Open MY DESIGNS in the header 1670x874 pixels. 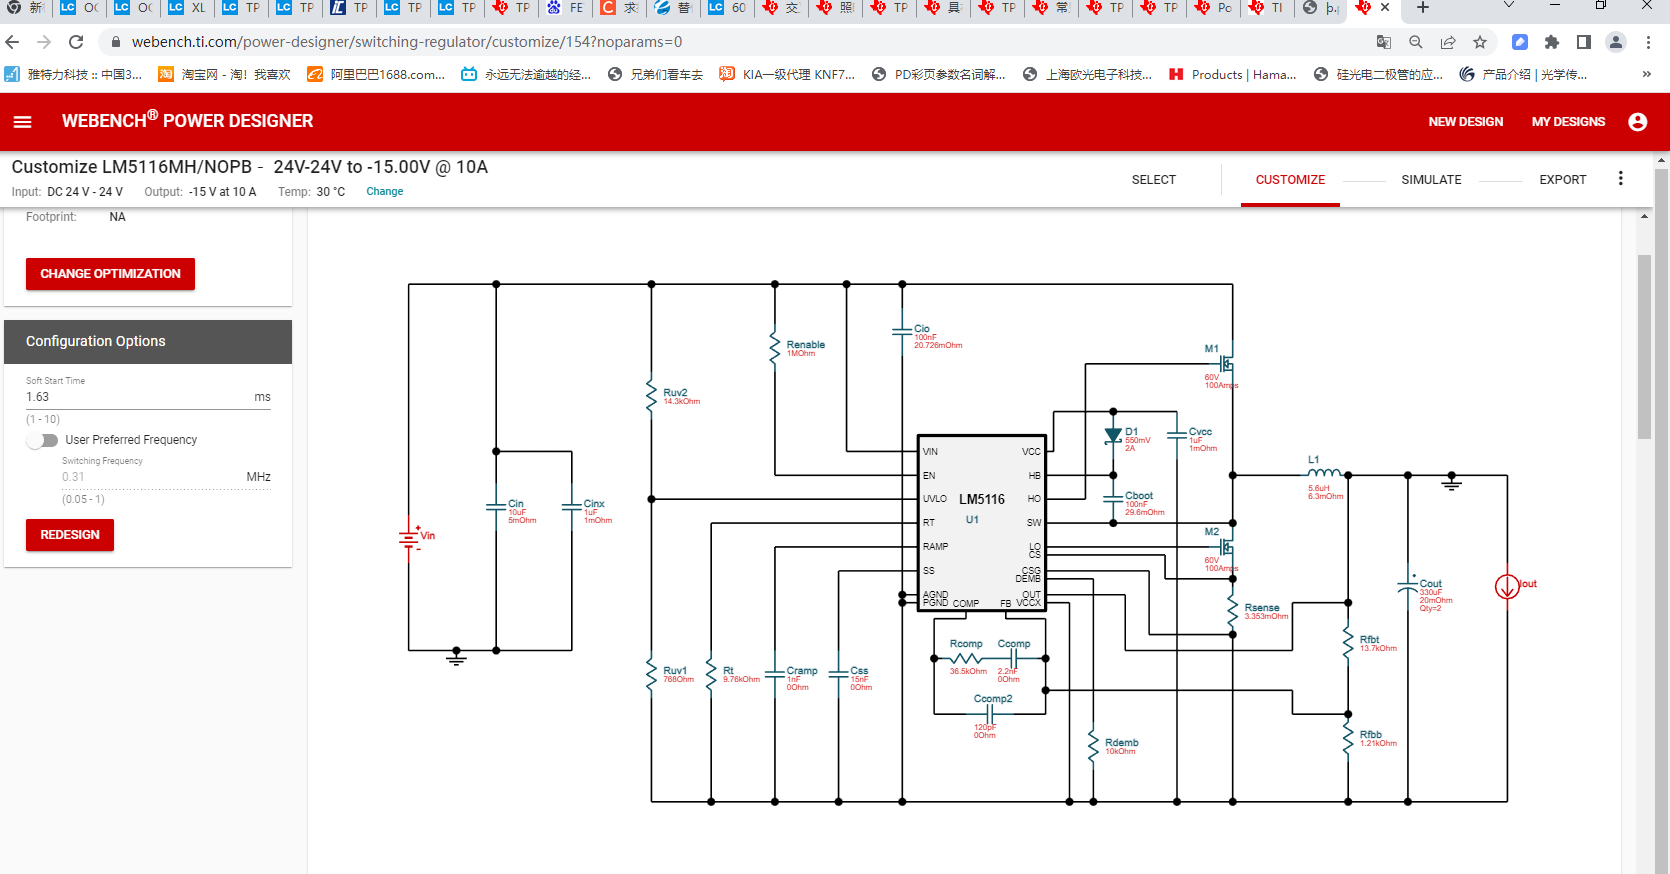coord(1568,122)
